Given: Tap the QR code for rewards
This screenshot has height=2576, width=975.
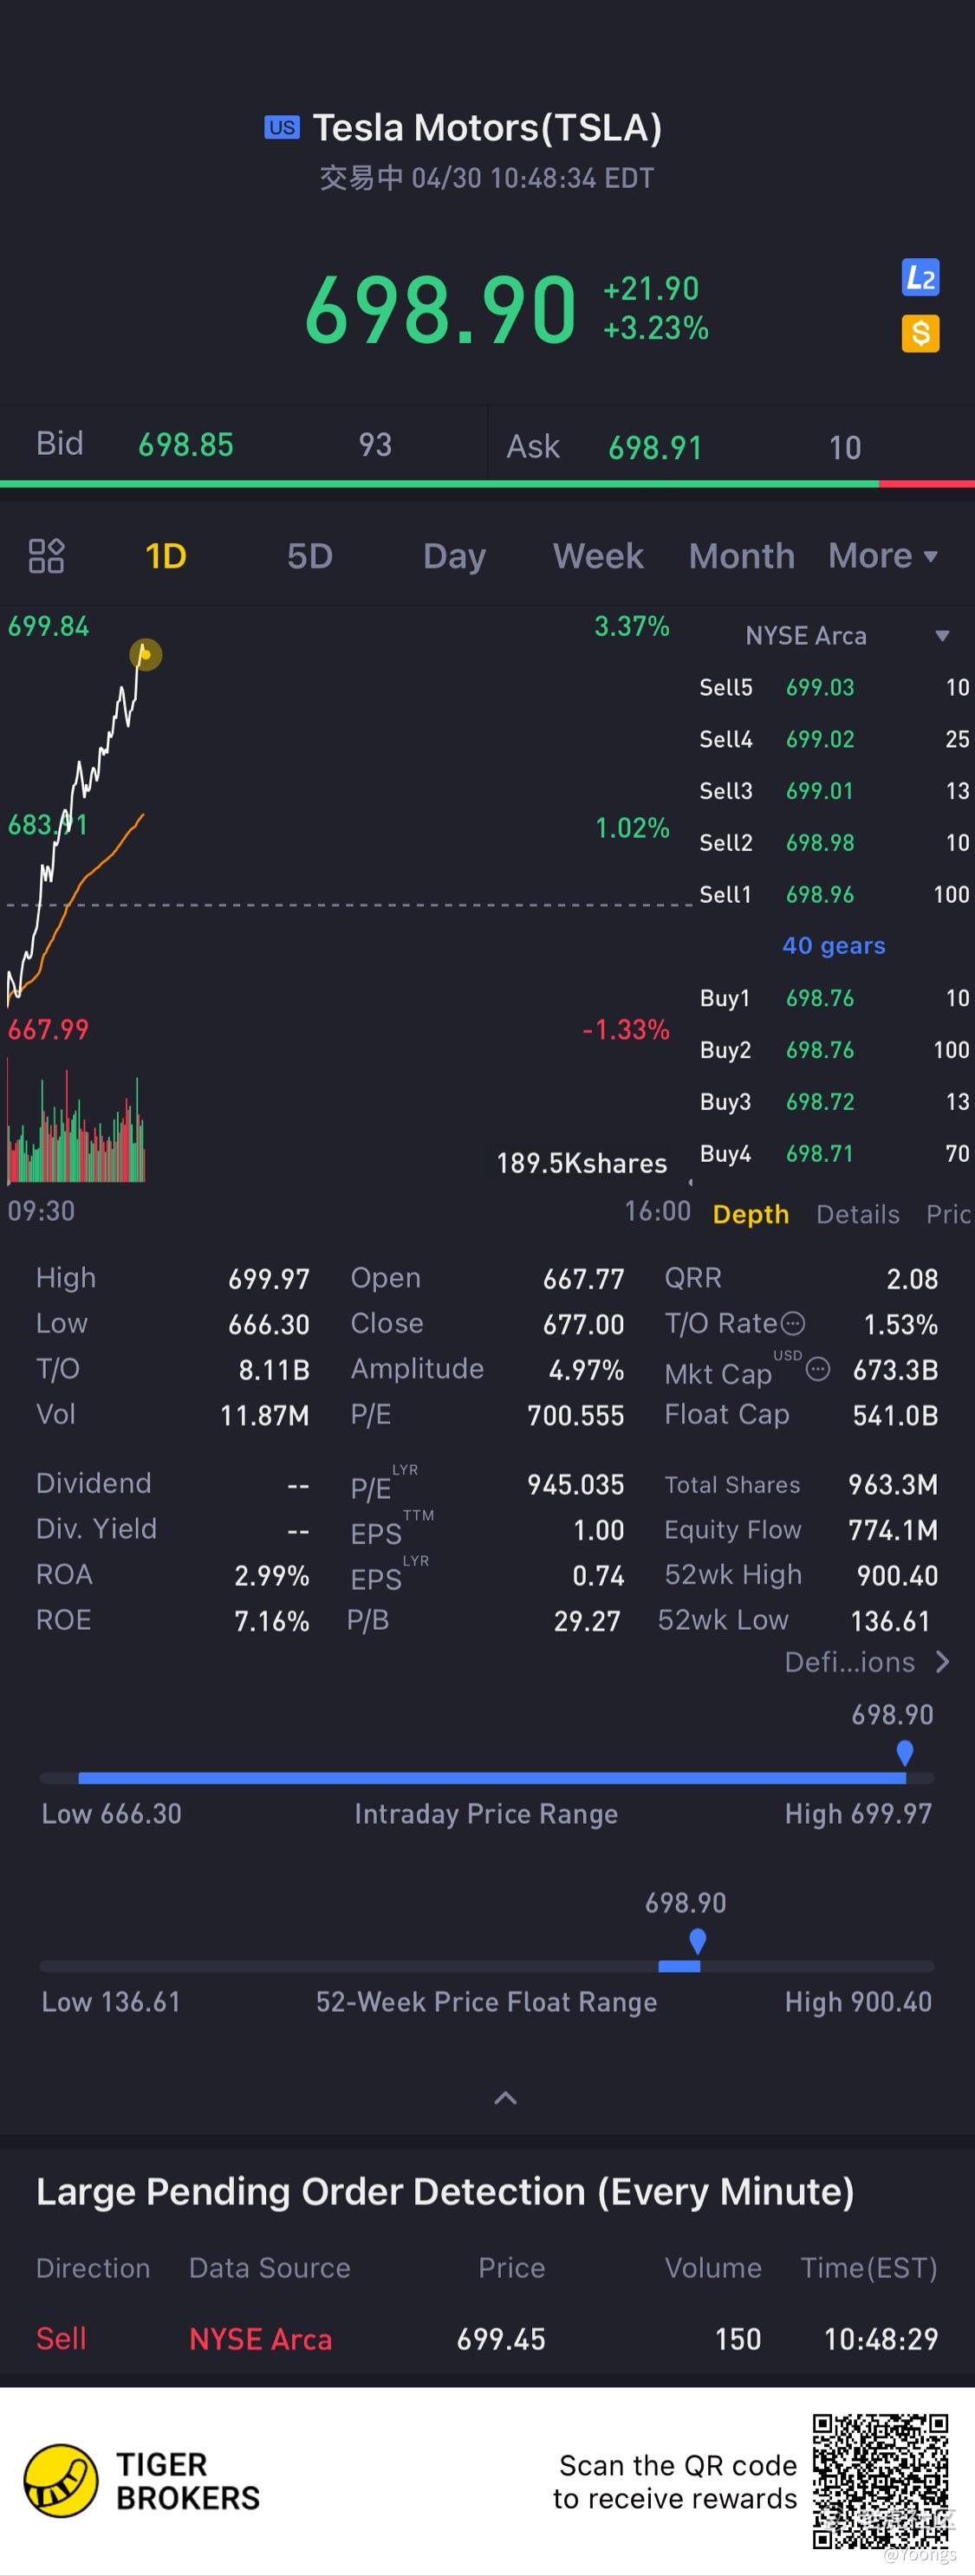Looking at the screenshot, I should [x=880, y=2482].
